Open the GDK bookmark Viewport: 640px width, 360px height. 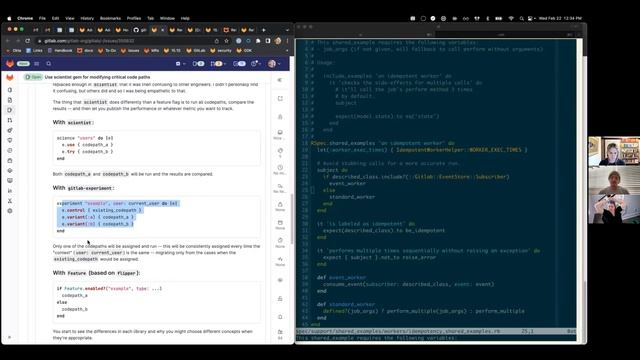(244, 51)
